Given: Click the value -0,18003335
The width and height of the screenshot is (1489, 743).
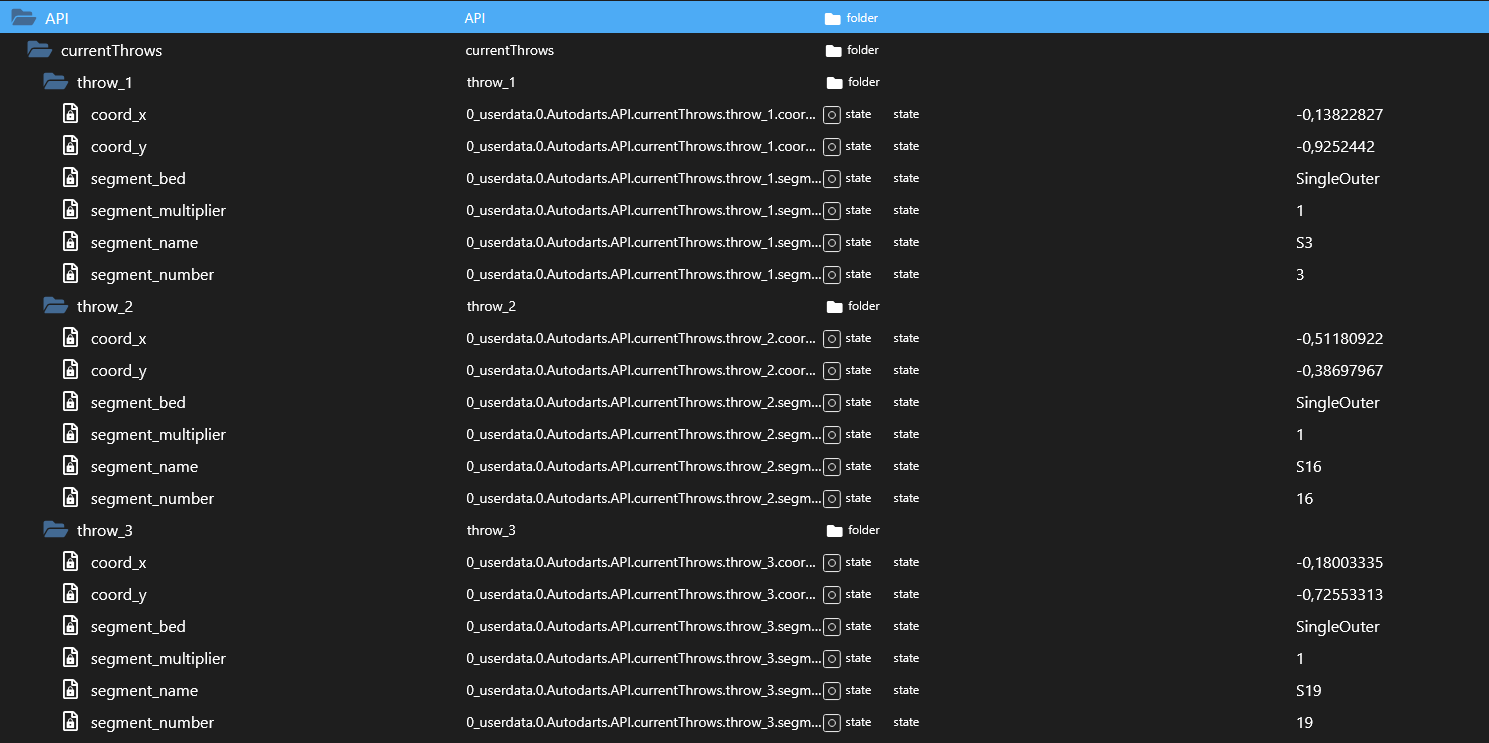Looking at the screenshot, I should [1339, 562].
